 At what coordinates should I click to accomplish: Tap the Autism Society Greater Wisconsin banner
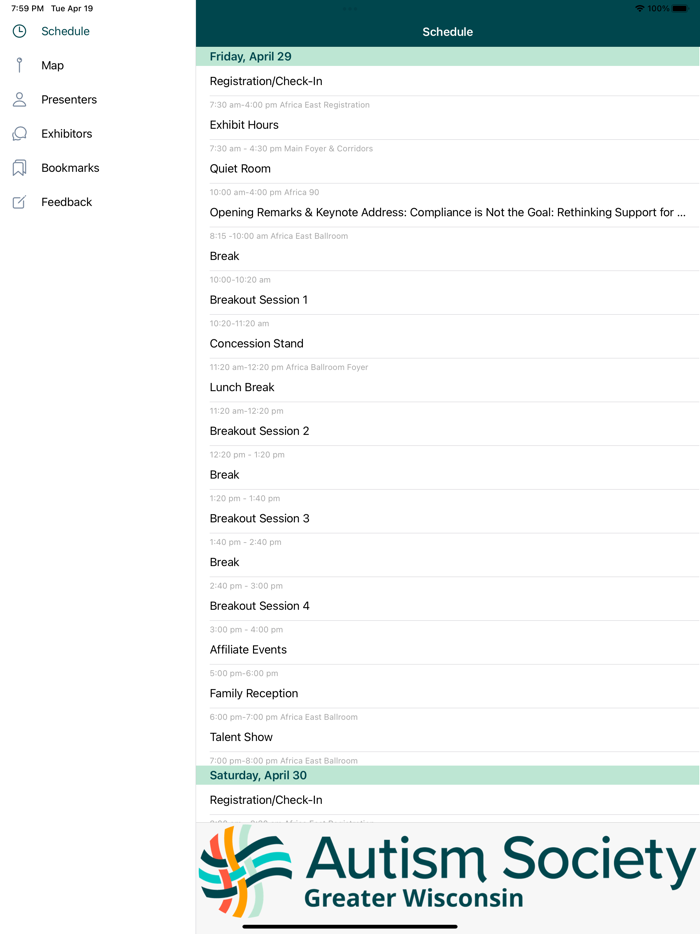(x=447, y=870)
